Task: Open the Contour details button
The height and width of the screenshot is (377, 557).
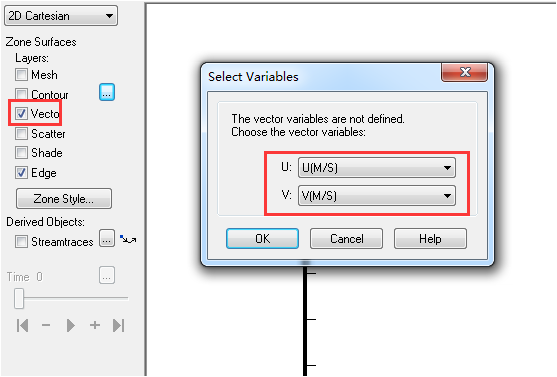Action: [x=107, y=92]
